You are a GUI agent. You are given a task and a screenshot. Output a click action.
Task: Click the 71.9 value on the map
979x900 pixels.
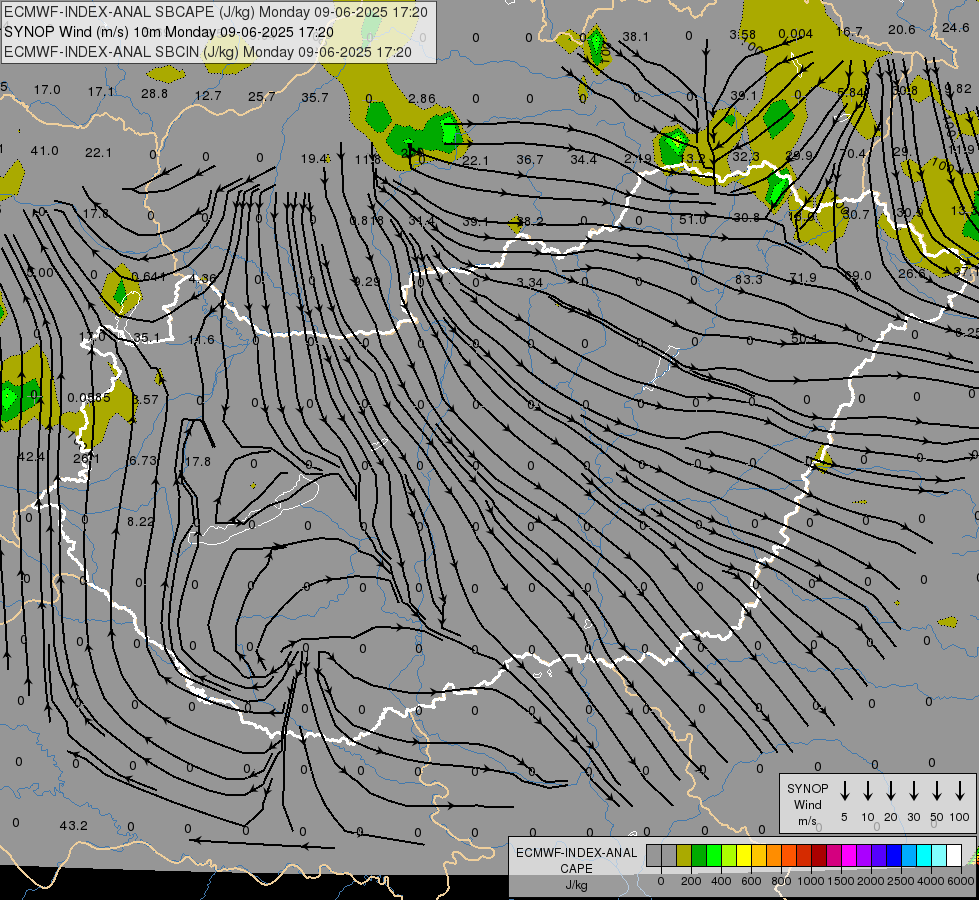pos(803,277)
